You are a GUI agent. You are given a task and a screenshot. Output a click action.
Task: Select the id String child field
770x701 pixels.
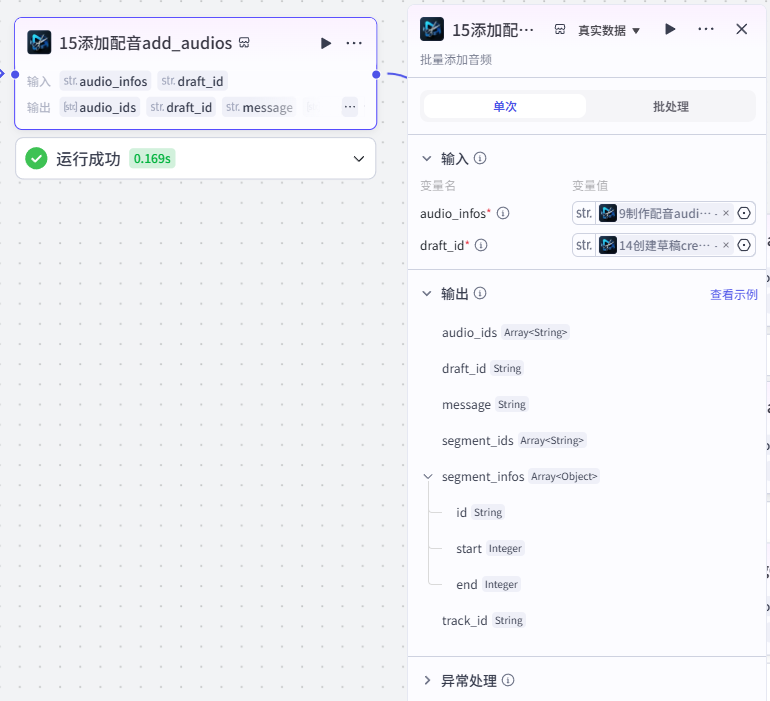click(x=480, y=512)
